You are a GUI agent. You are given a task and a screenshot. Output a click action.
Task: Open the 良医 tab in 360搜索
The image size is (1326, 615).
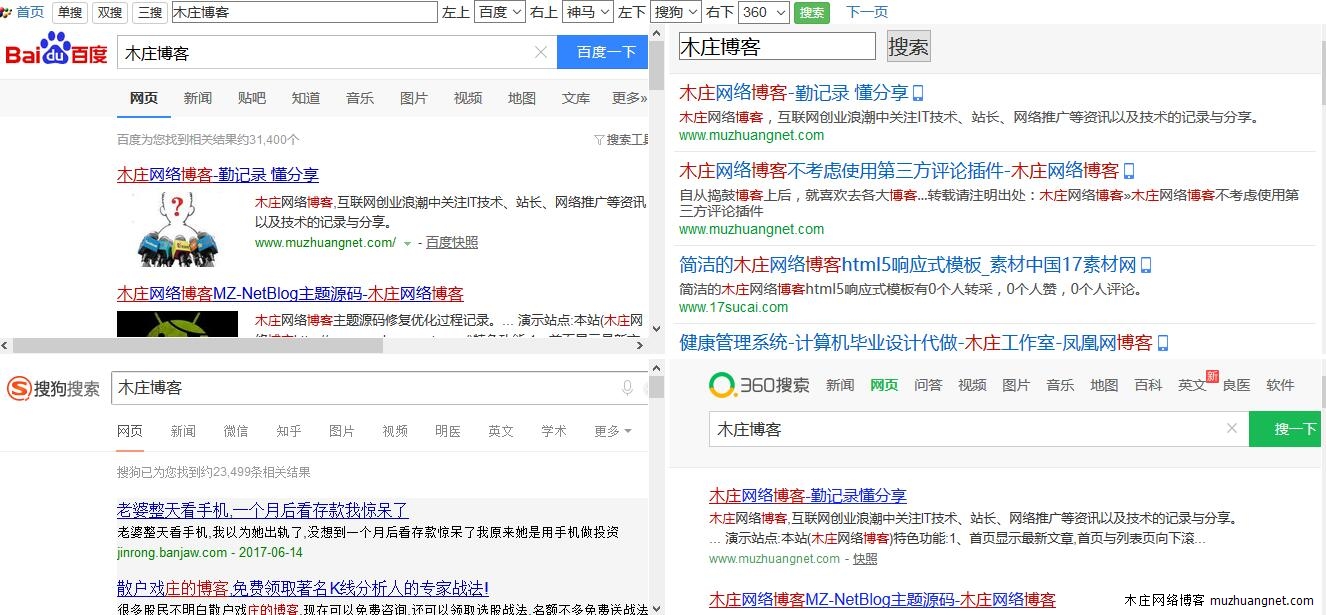pyautogui.click(x=1236, y=385)
